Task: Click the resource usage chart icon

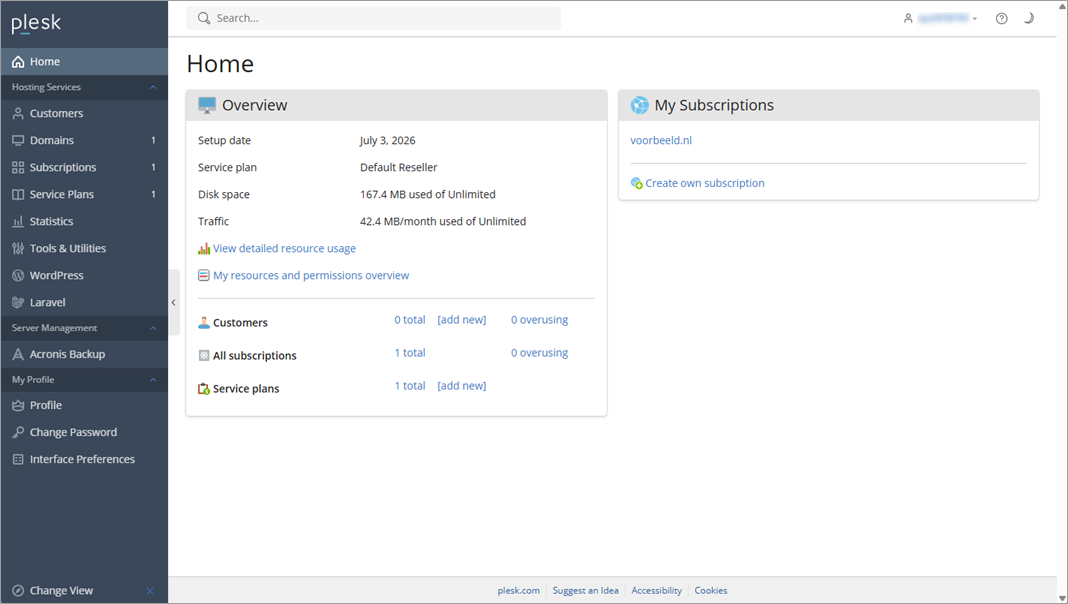Action: pyautogui.click(x=204, y=249)
